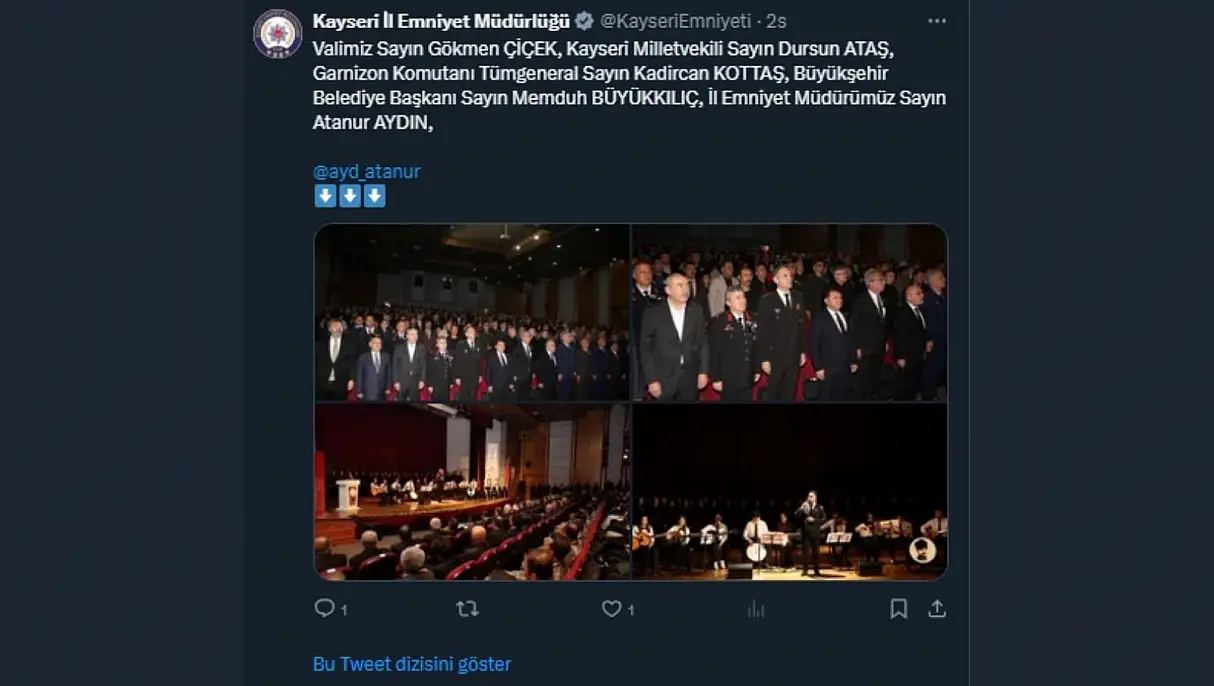Click the verified badge next to account name
This screenshot has height=686, width=1214.
click(x=584, y=21)
